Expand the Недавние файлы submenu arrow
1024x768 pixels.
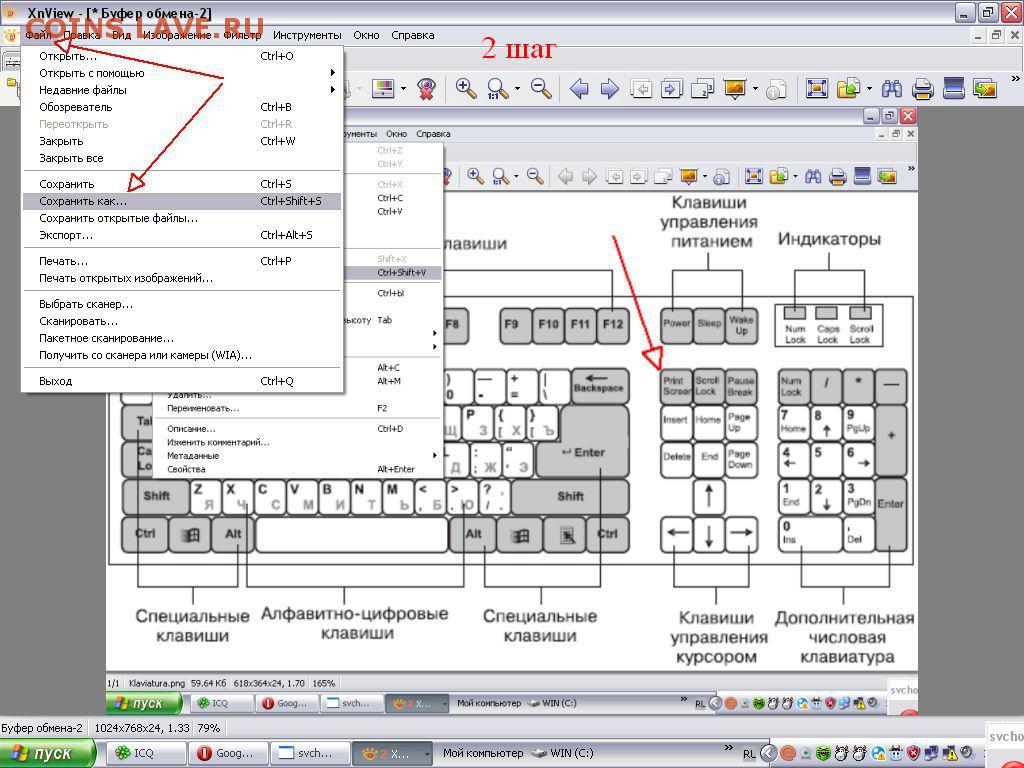pyautogui.click(x=332, y=90)
